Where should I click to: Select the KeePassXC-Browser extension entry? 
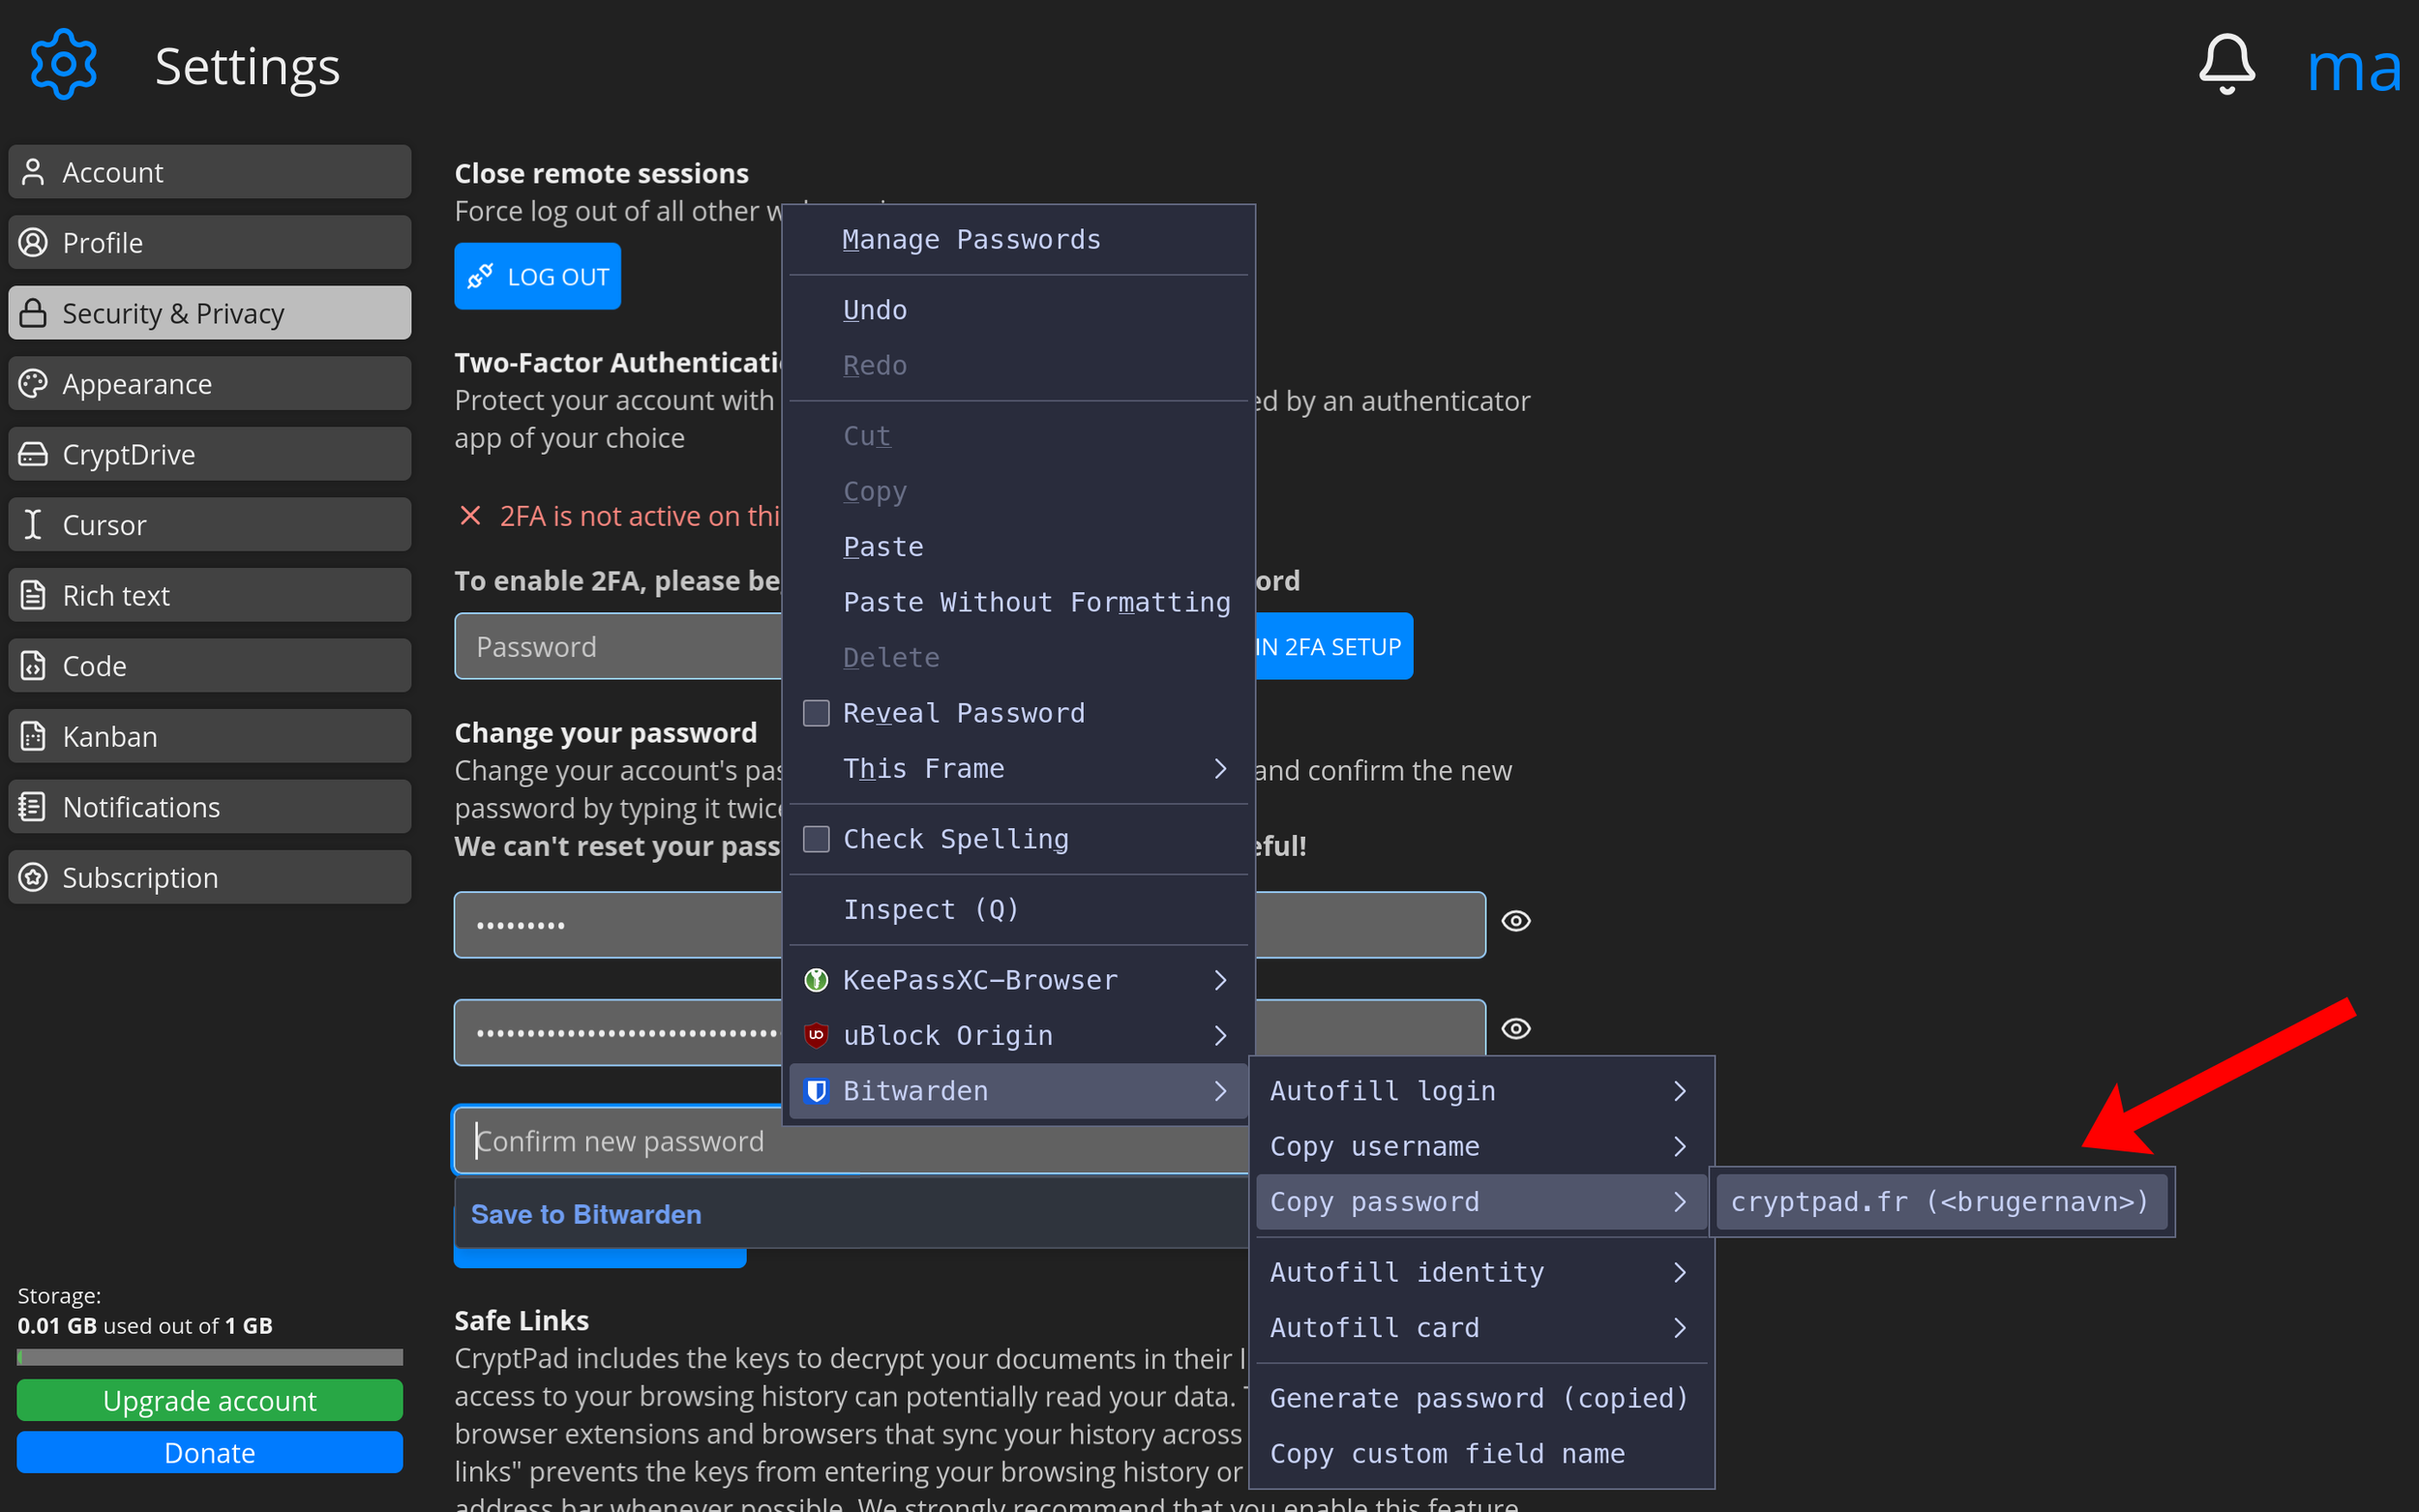(x=980, y=980)
